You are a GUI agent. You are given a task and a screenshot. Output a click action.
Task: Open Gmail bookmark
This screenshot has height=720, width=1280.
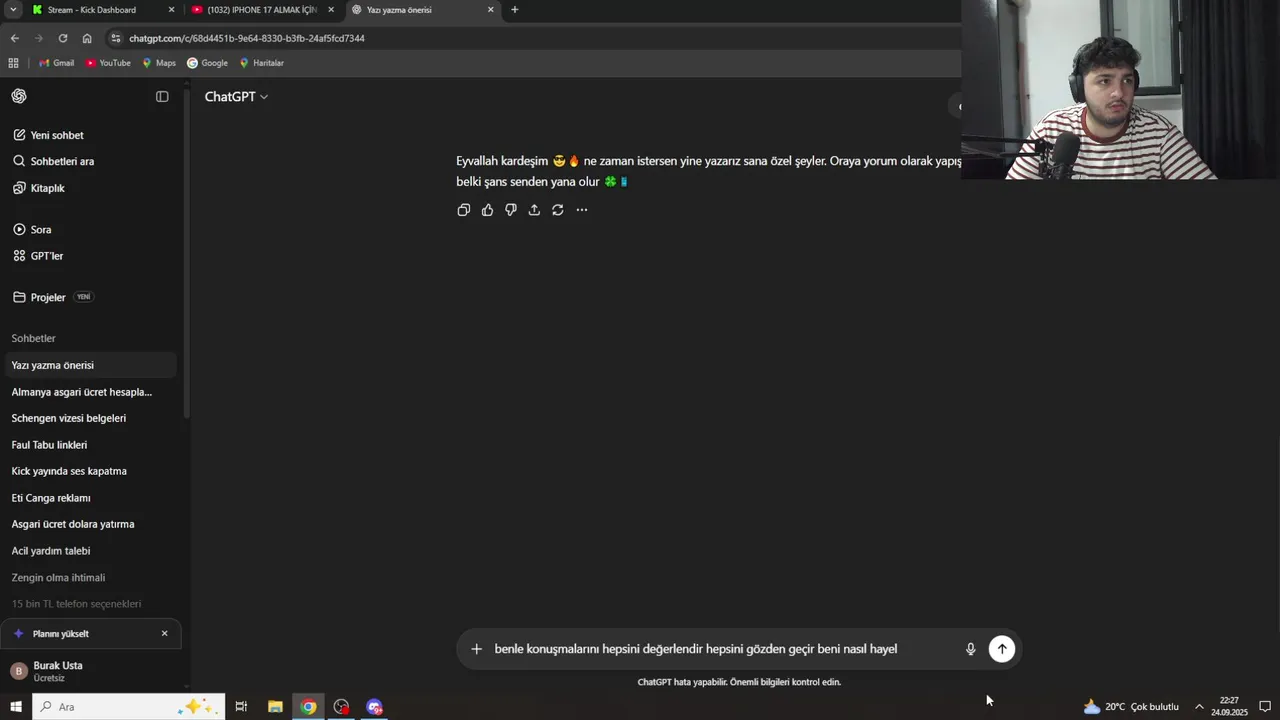coord(56,63)
